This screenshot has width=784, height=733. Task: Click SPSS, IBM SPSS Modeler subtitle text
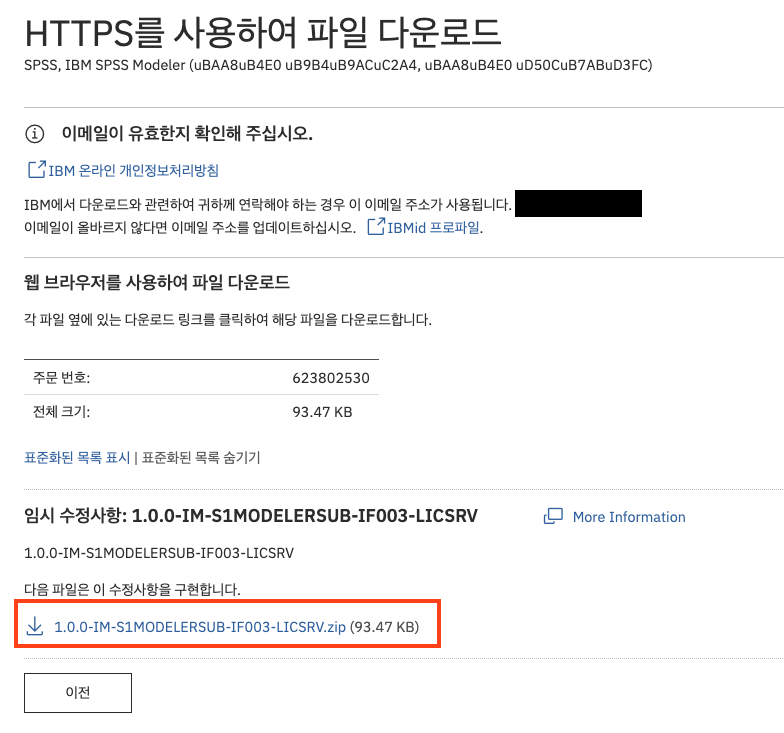[x=338, y=65]
